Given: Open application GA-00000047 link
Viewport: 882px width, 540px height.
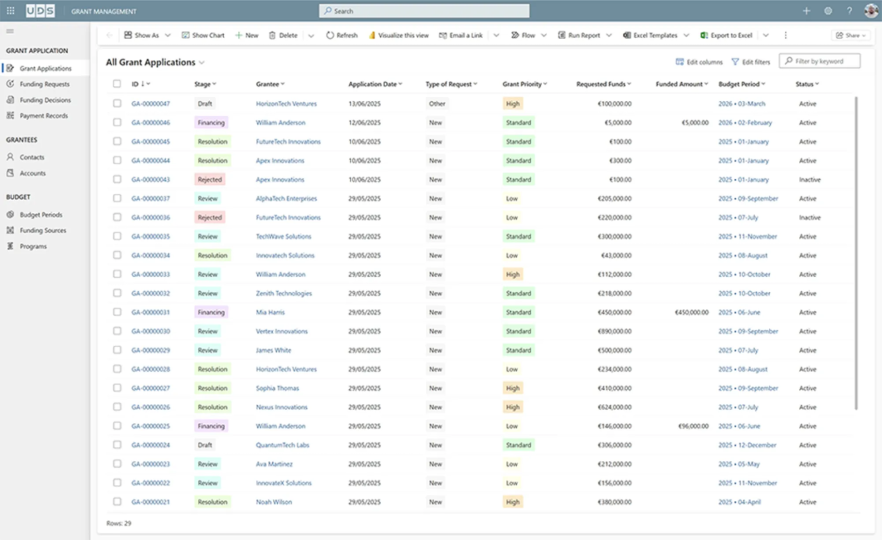Looking at the screenshot, I should coord(151,104).
